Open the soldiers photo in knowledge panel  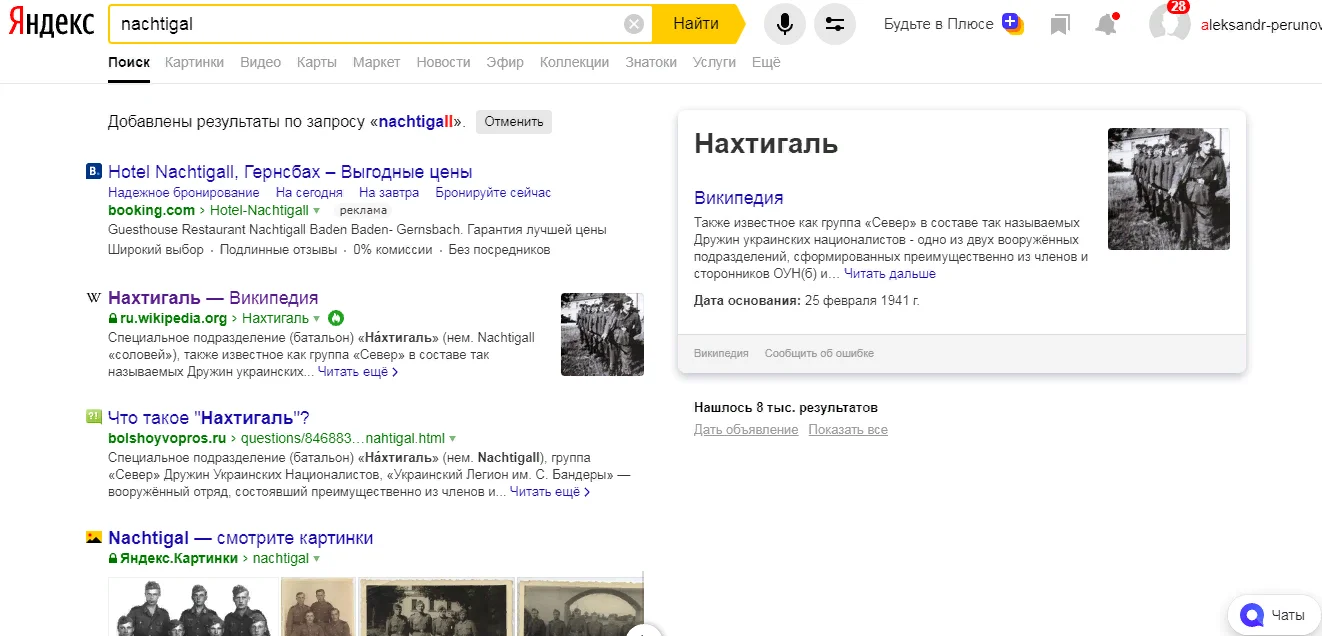(x=1168, y=189)
